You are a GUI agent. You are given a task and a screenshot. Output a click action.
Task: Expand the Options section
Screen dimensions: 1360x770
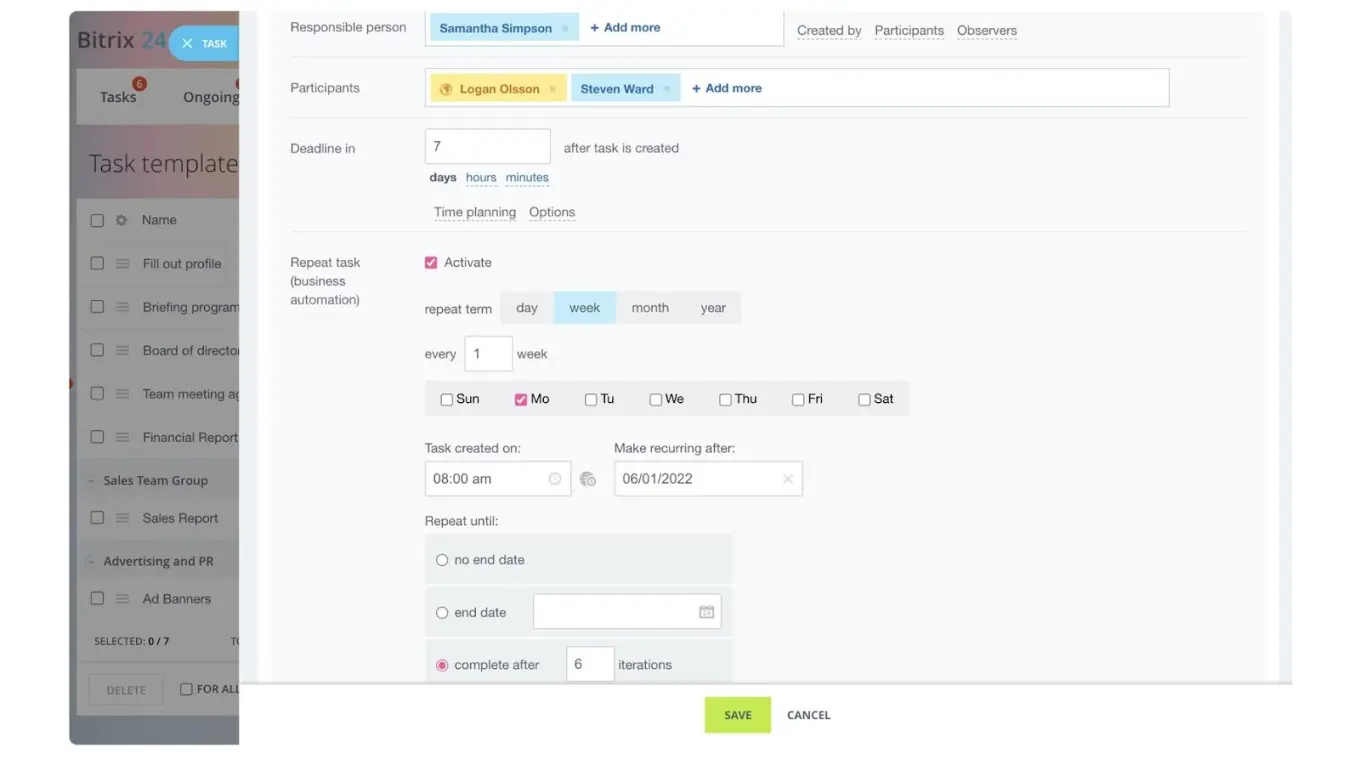tap(552, 212)
